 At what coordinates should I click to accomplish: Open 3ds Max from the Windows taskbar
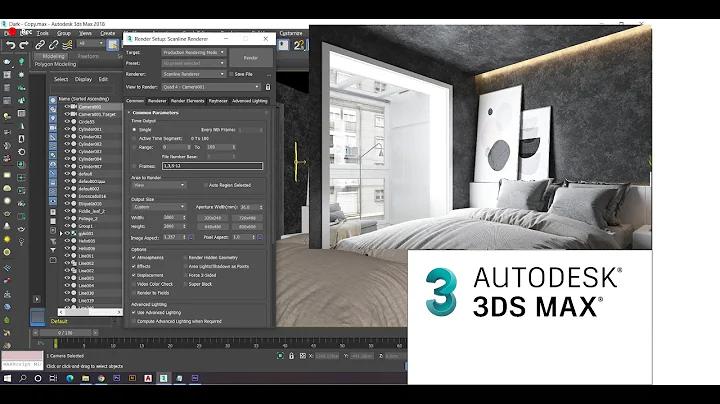pyautogui.click(x=163, y=378)
